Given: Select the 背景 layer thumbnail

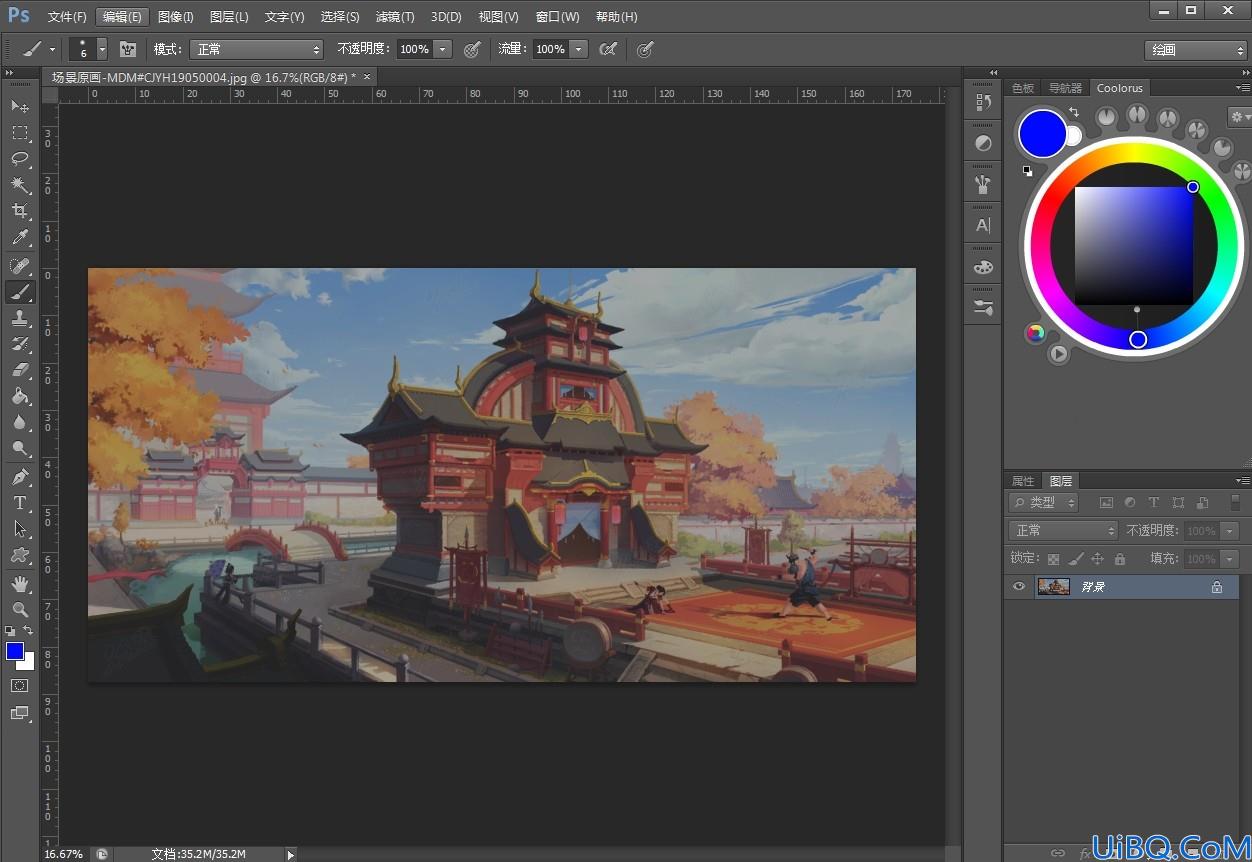Looking at the screenshot, I should pyautogui.click(x=1054, y=586).
